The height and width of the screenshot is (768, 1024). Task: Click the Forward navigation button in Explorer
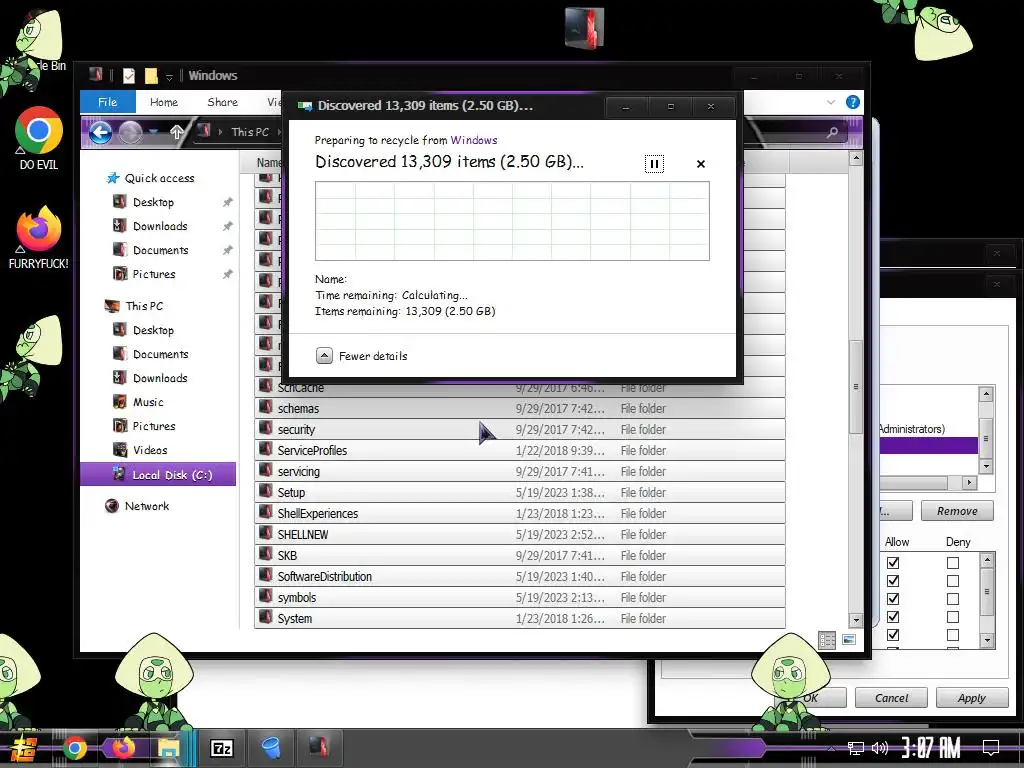coord(130,133)
